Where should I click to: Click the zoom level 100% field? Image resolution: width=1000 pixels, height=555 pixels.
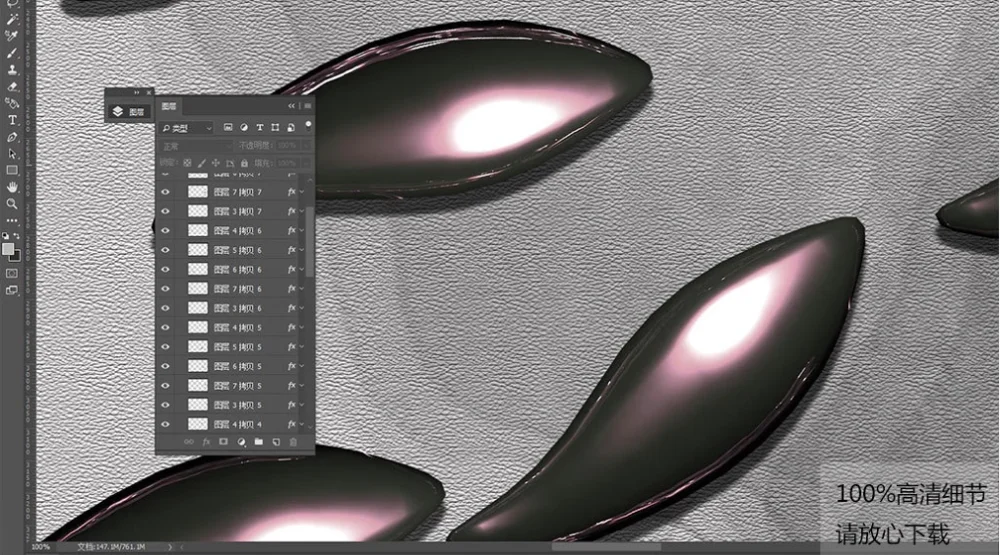(x=40, y=547)
